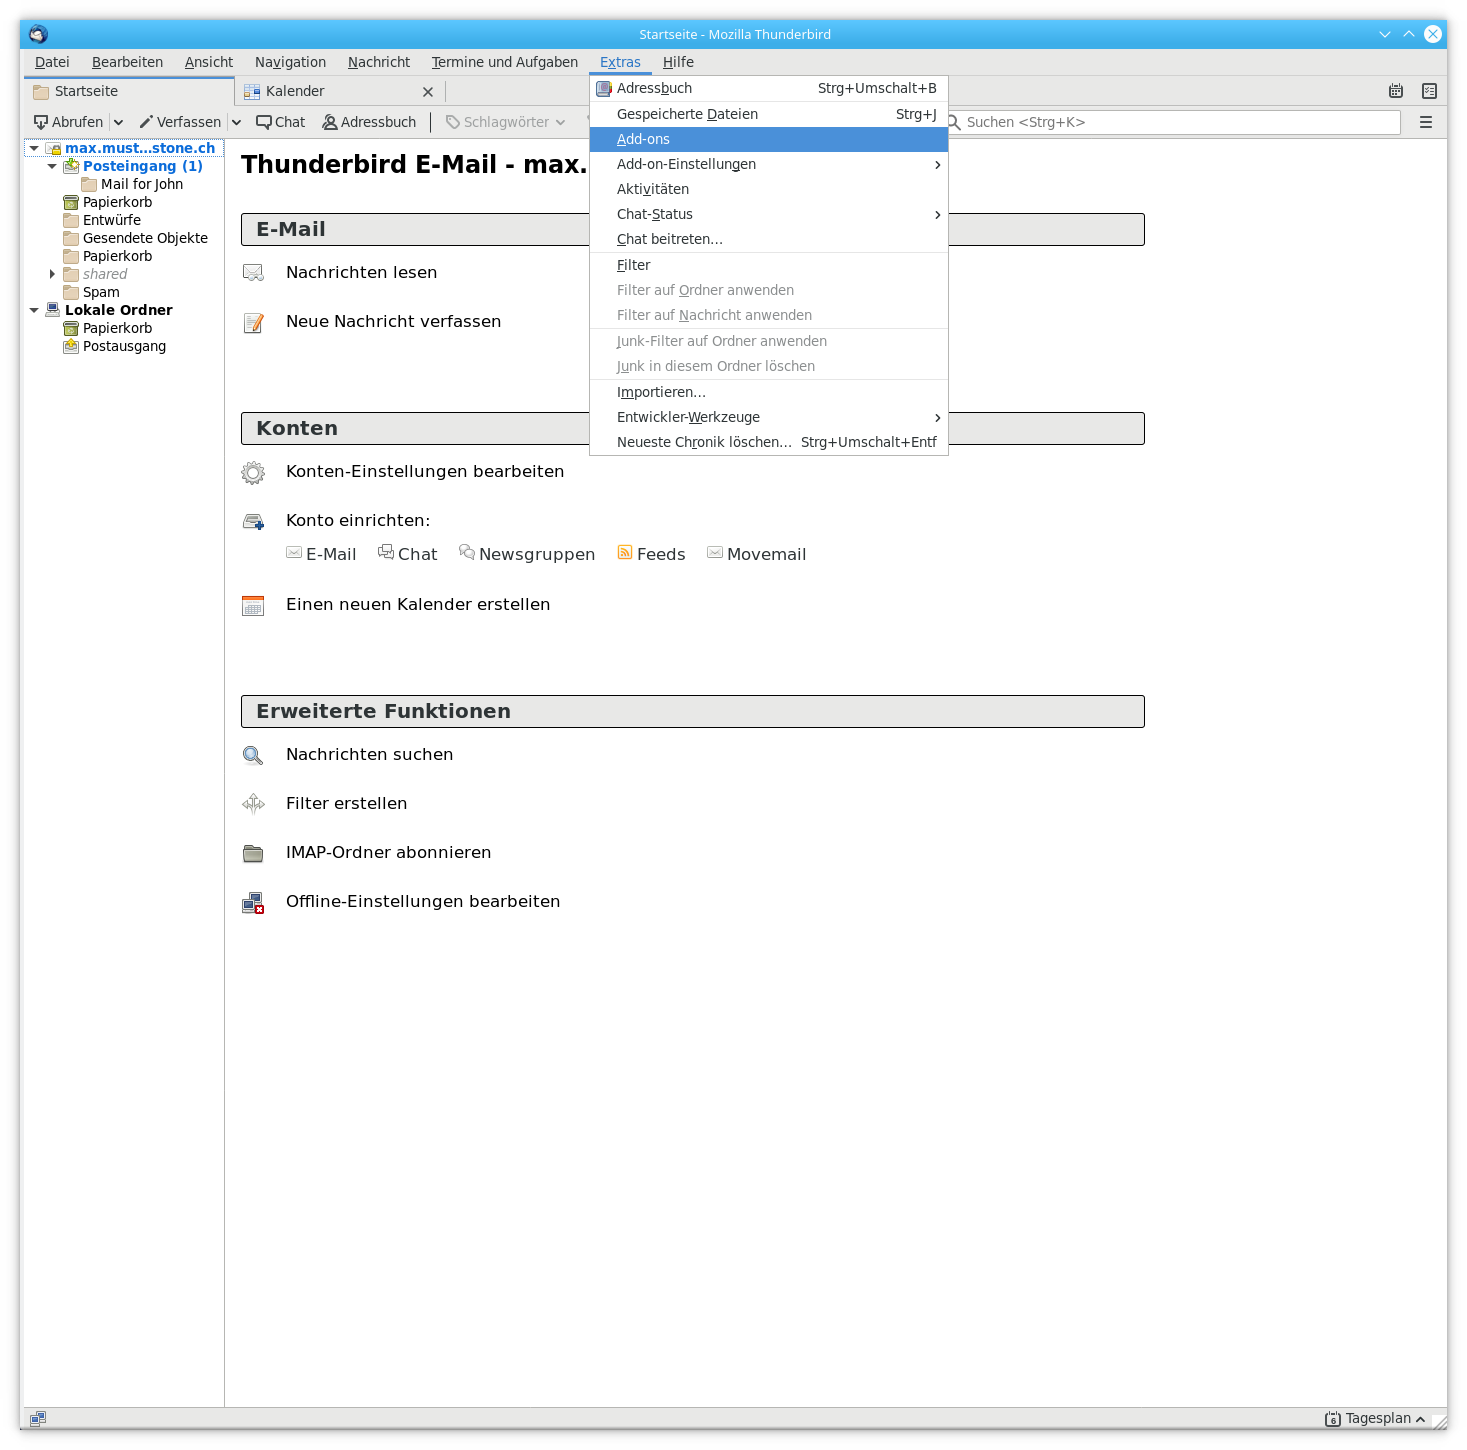The width and height of the screenshot is (1467, 1450).
Task: Choose Importieren... in the Extras menu
Action: [661, 392]
